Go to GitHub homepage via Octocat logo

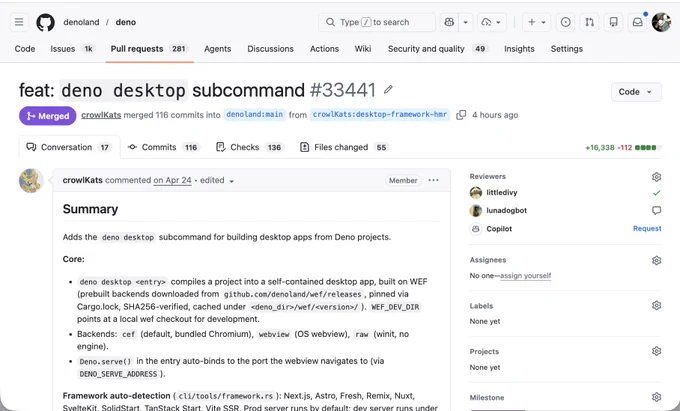(46, 22)
